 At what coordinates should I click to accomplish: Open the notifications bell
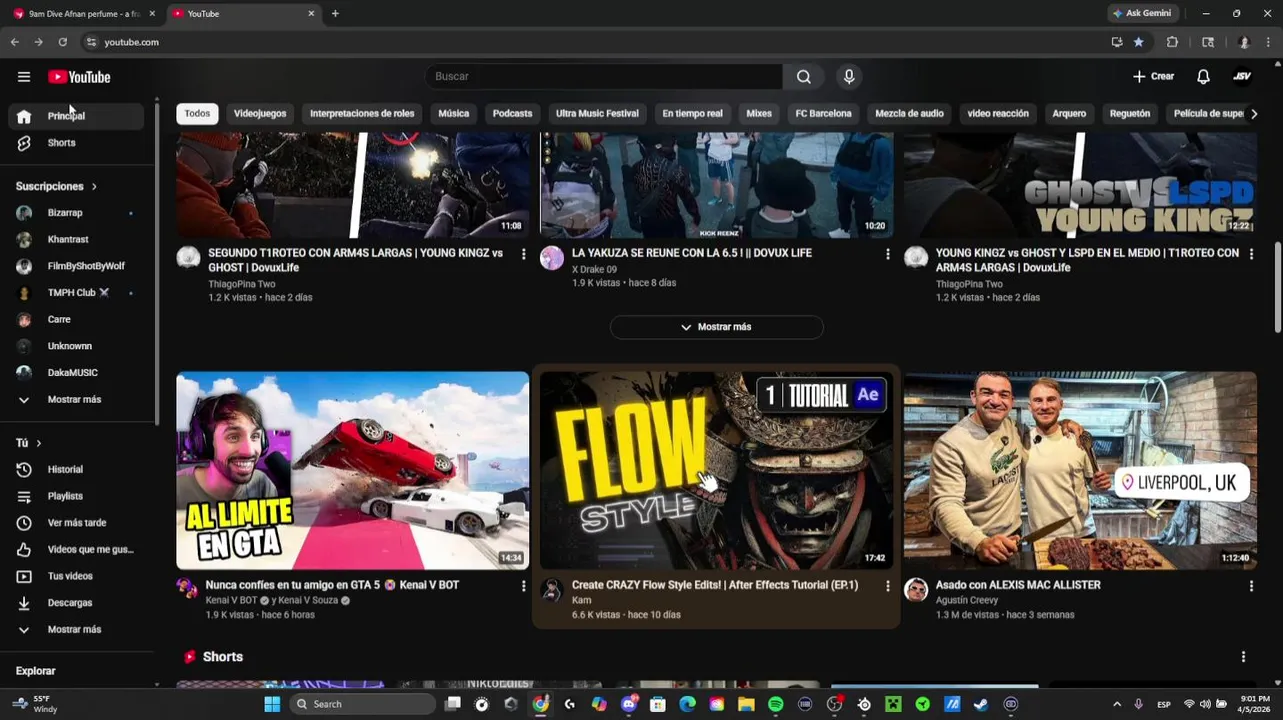click(1203, 77)
